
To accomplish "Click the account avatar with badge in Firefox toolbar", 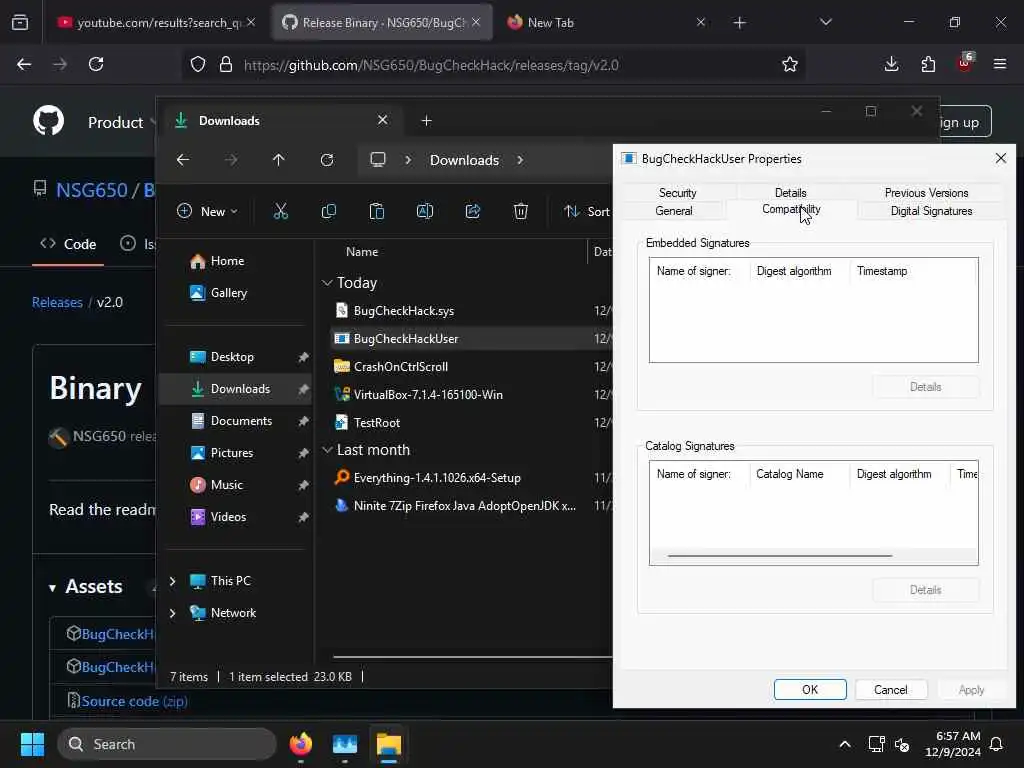I will click(965, 63).
